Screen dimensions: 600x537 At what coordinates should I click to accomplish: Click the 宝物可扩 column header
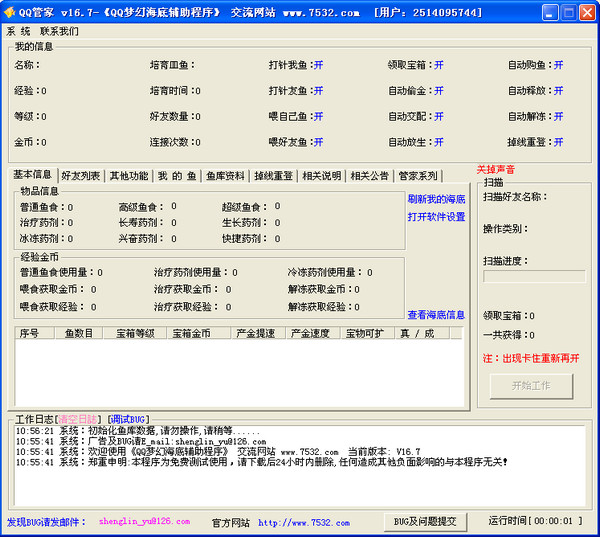pyautogui.click(x=368, y=333)
